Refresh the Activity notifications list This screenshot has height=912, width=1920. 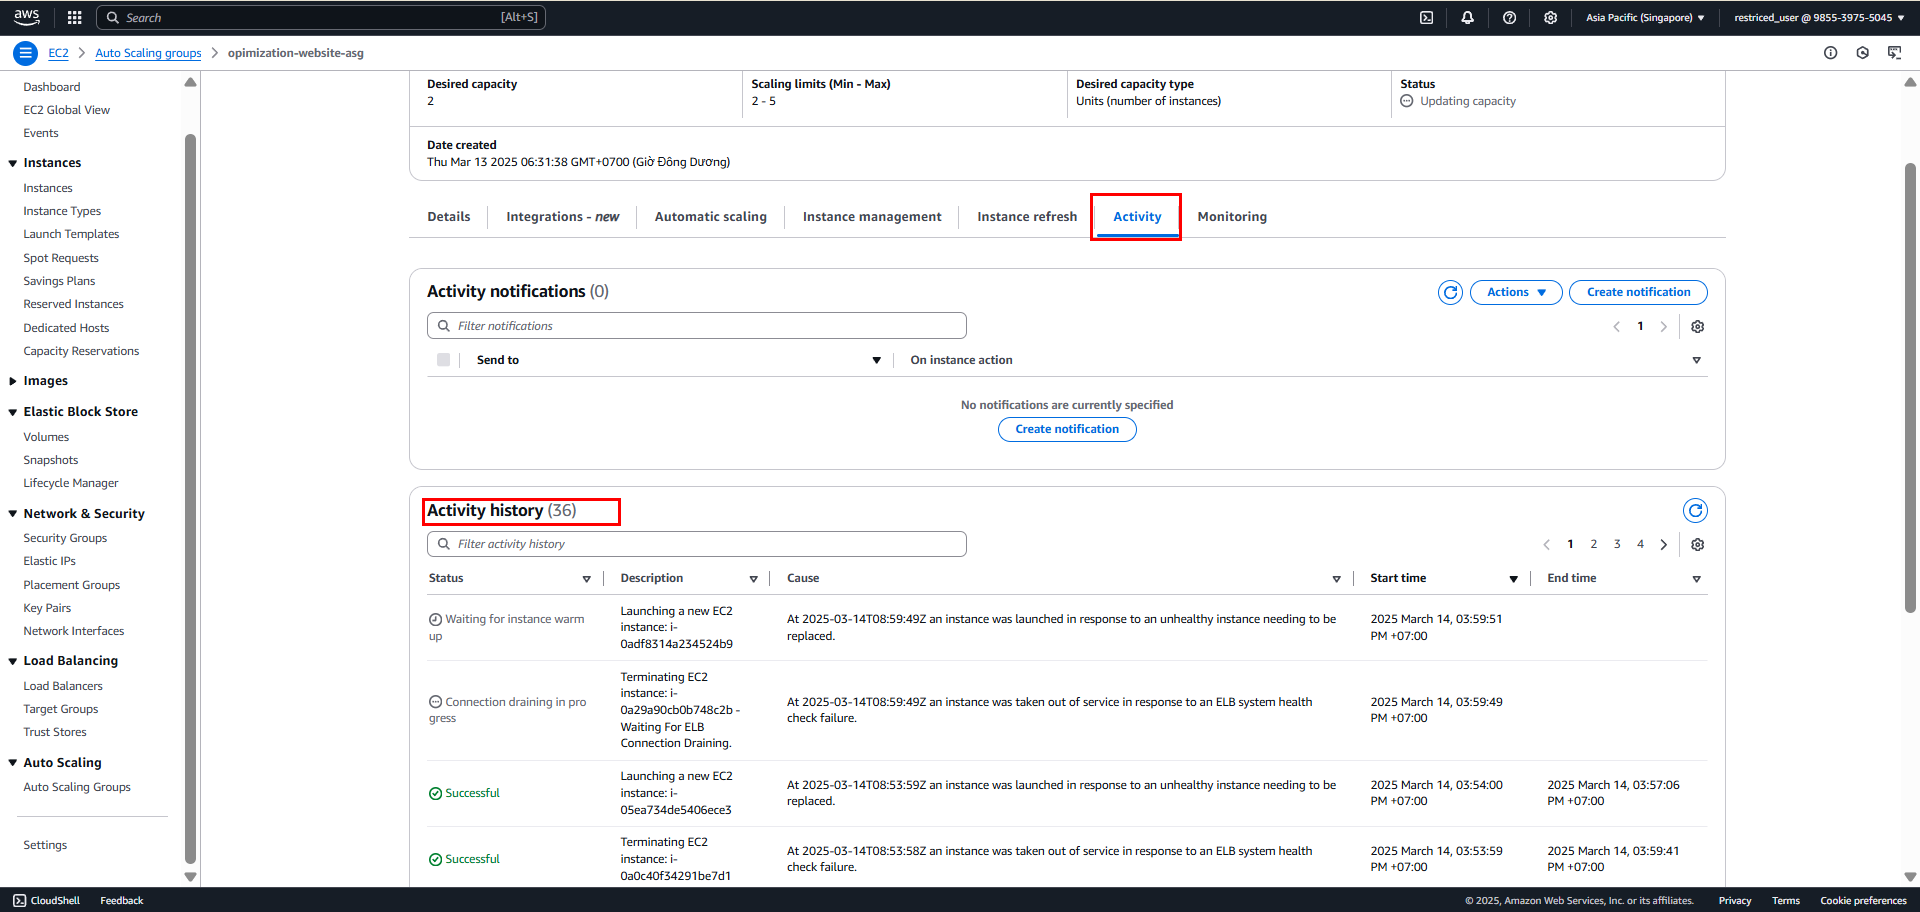pyautogui.click(x=1451, y=292)
